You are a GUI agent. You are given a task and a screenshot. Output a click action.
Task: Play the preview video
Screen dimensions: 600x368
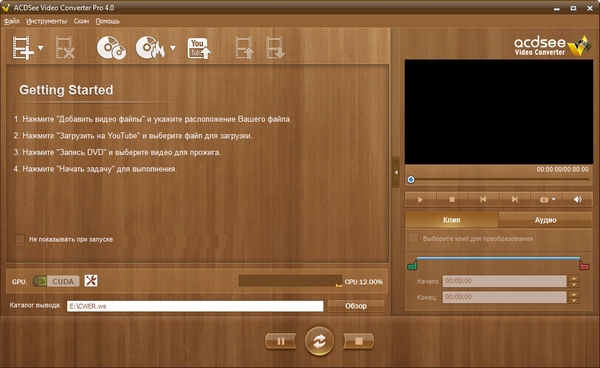tap(420, 199)
